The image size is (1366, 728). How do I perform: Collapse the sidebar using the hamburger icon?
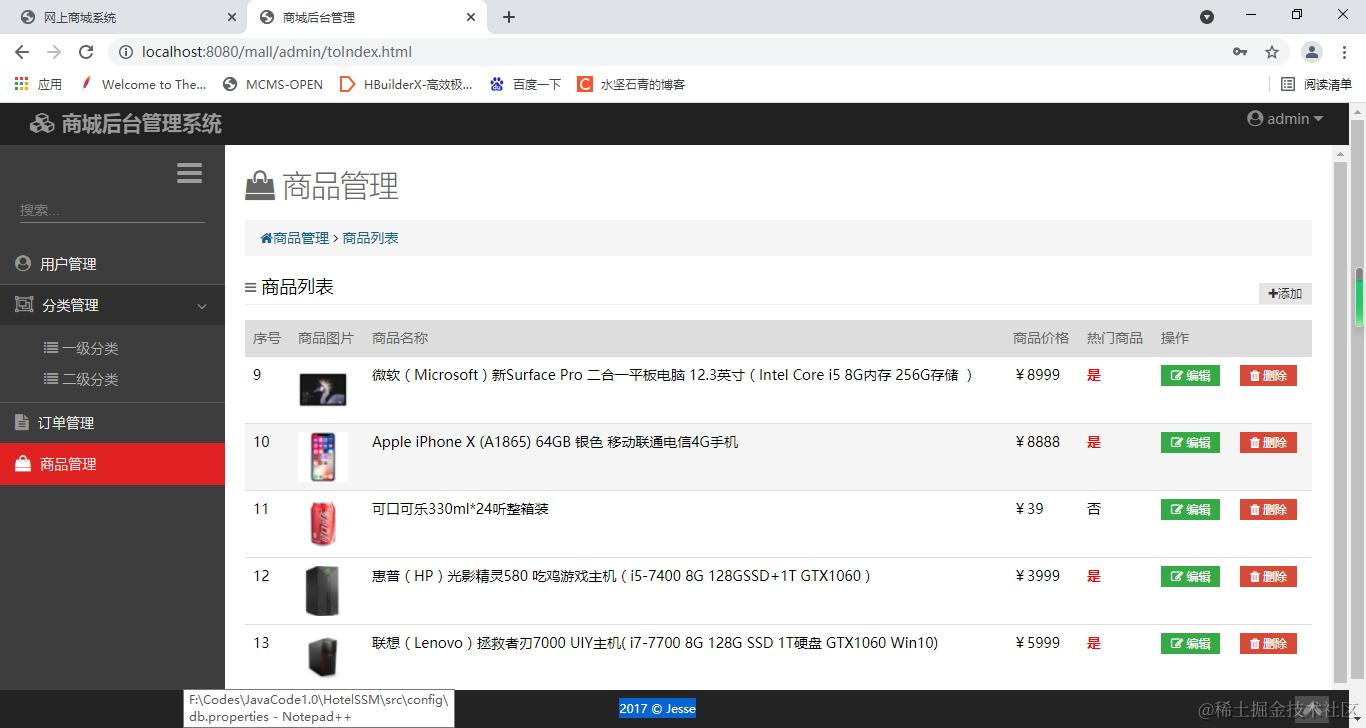(189, 172)
